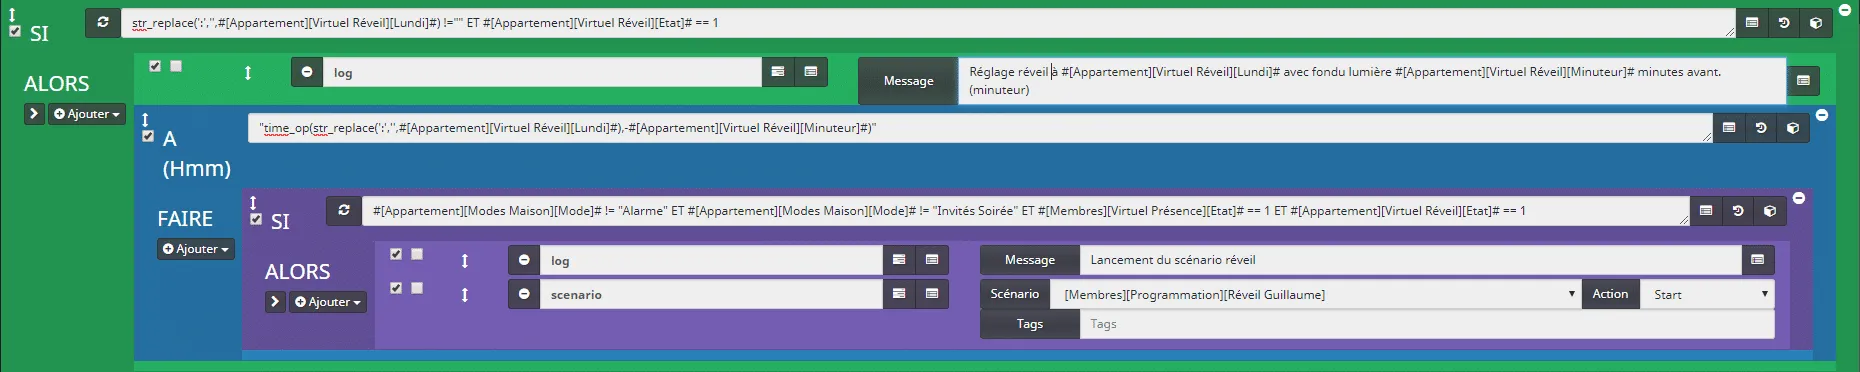Open second list icon beside the purple log field
This screenshot has width=1860, height=372.
point(932,260)
